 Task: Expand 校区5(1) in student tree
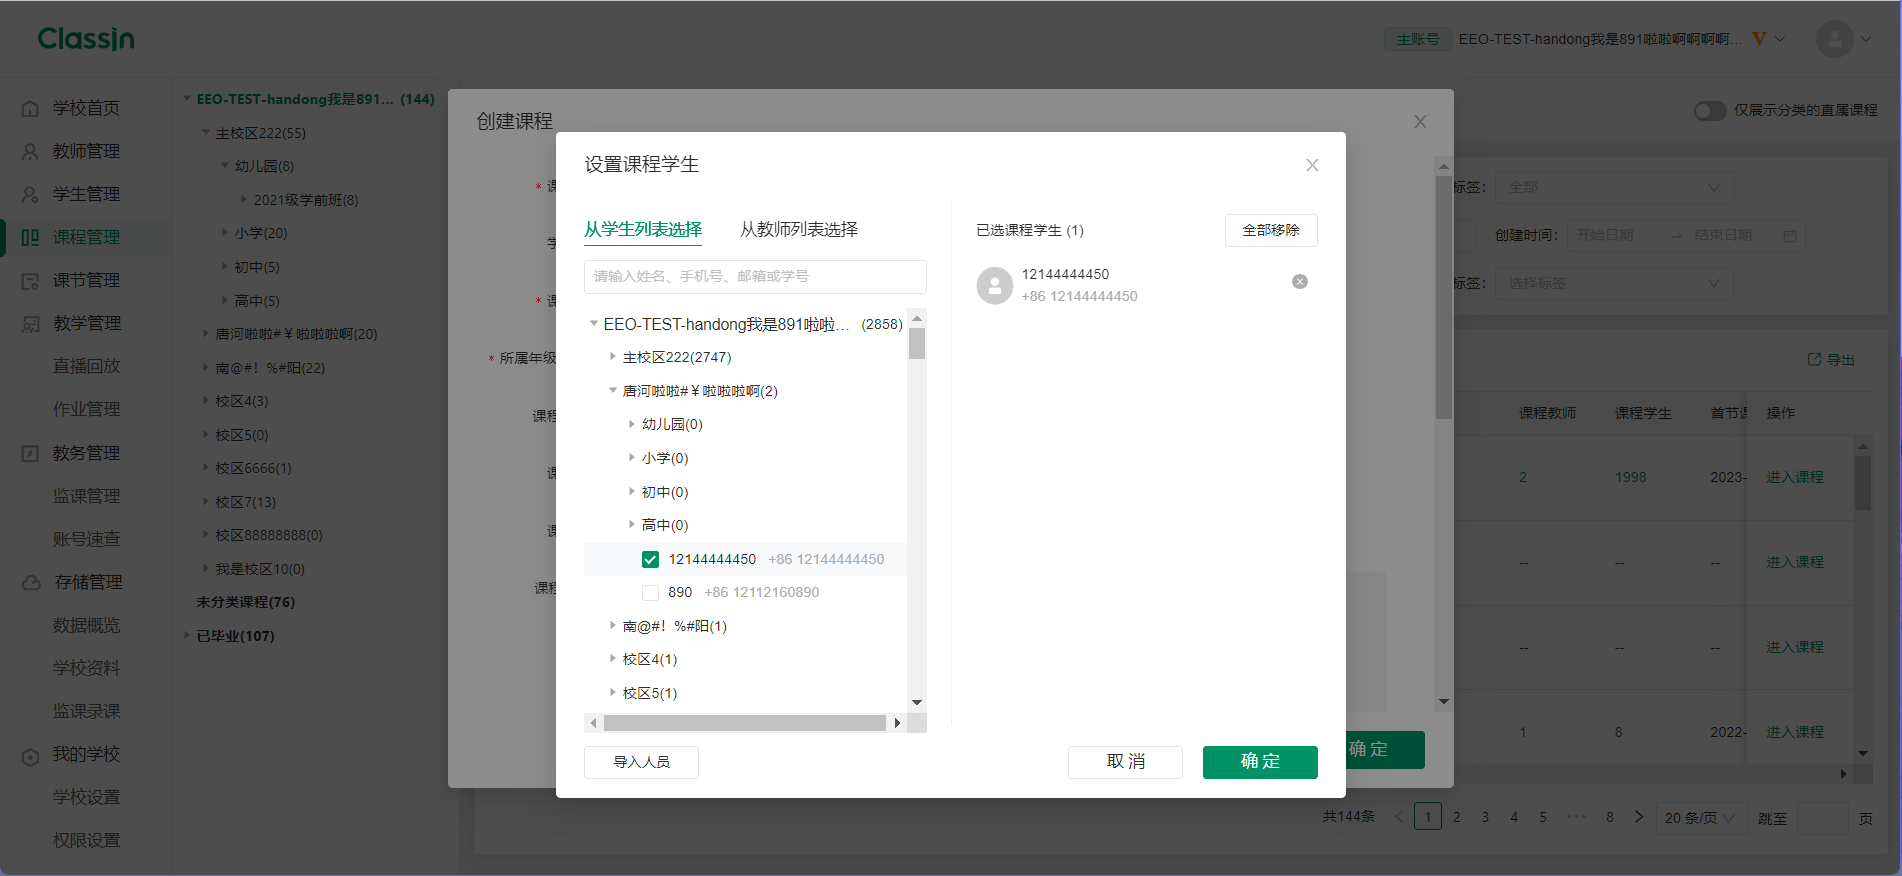(613, 693)
